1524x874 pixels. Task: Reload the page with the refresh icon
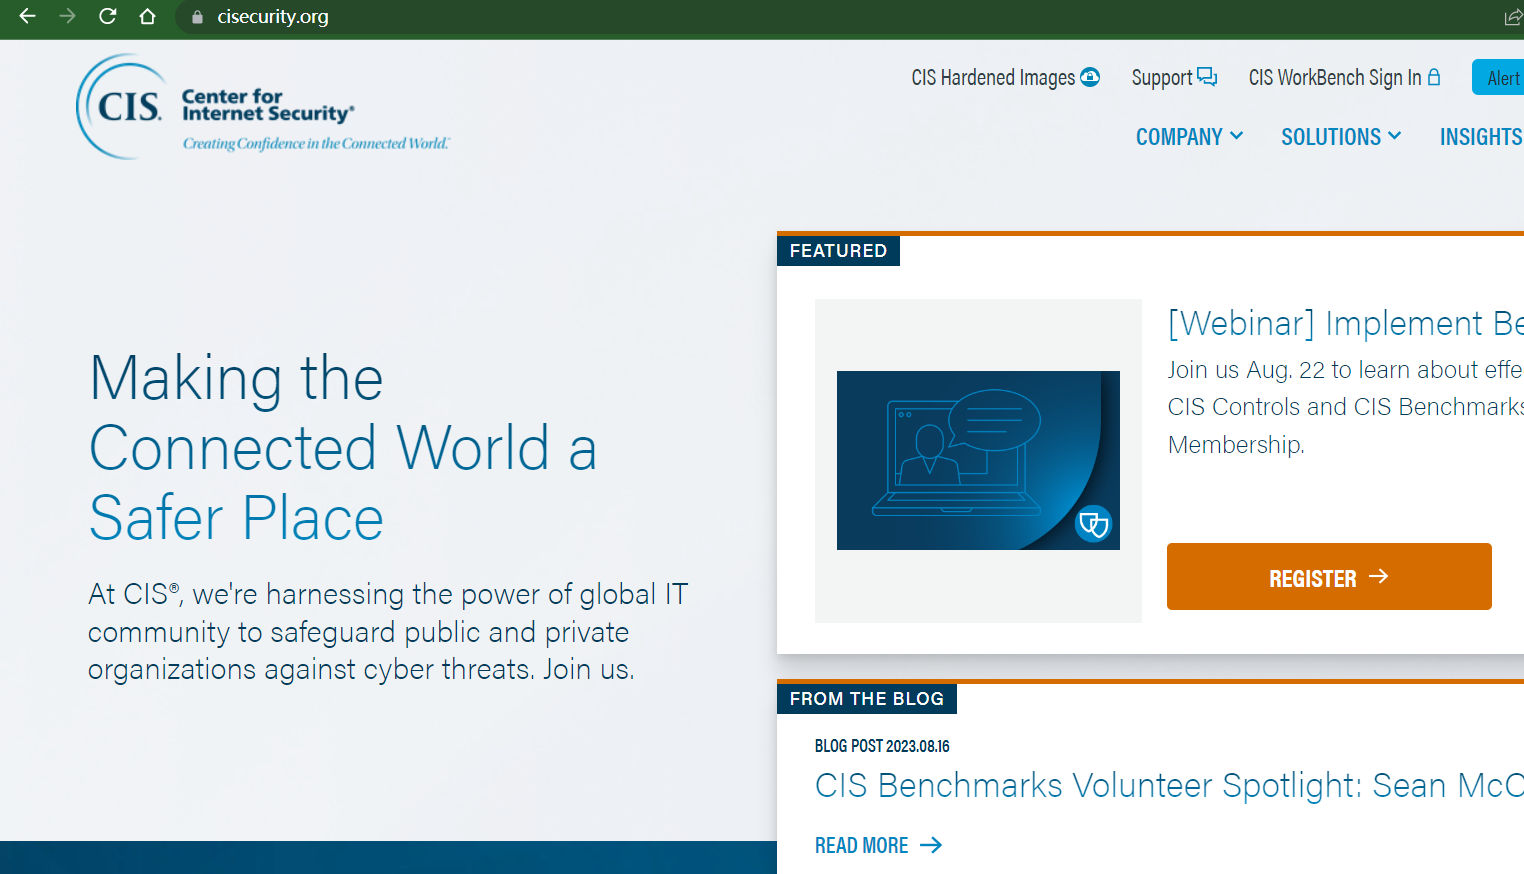107,16
